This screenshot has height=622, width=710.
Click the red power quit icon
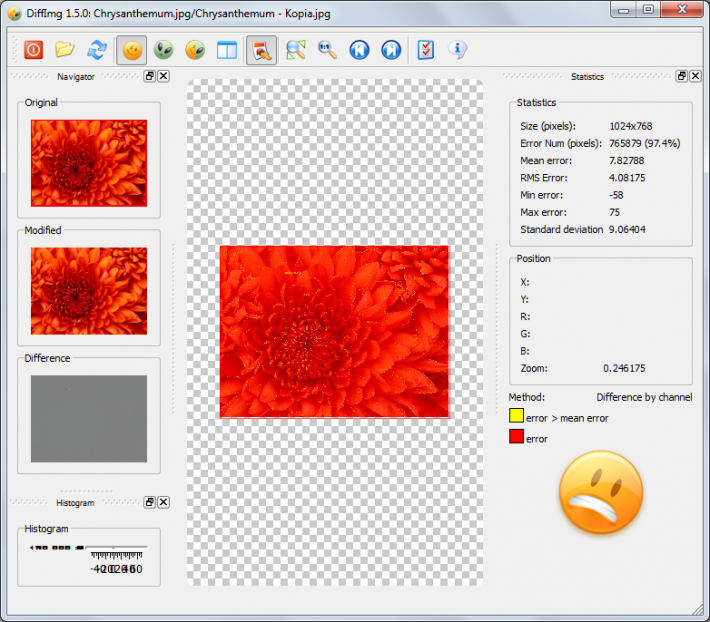[x=34, y=50]
